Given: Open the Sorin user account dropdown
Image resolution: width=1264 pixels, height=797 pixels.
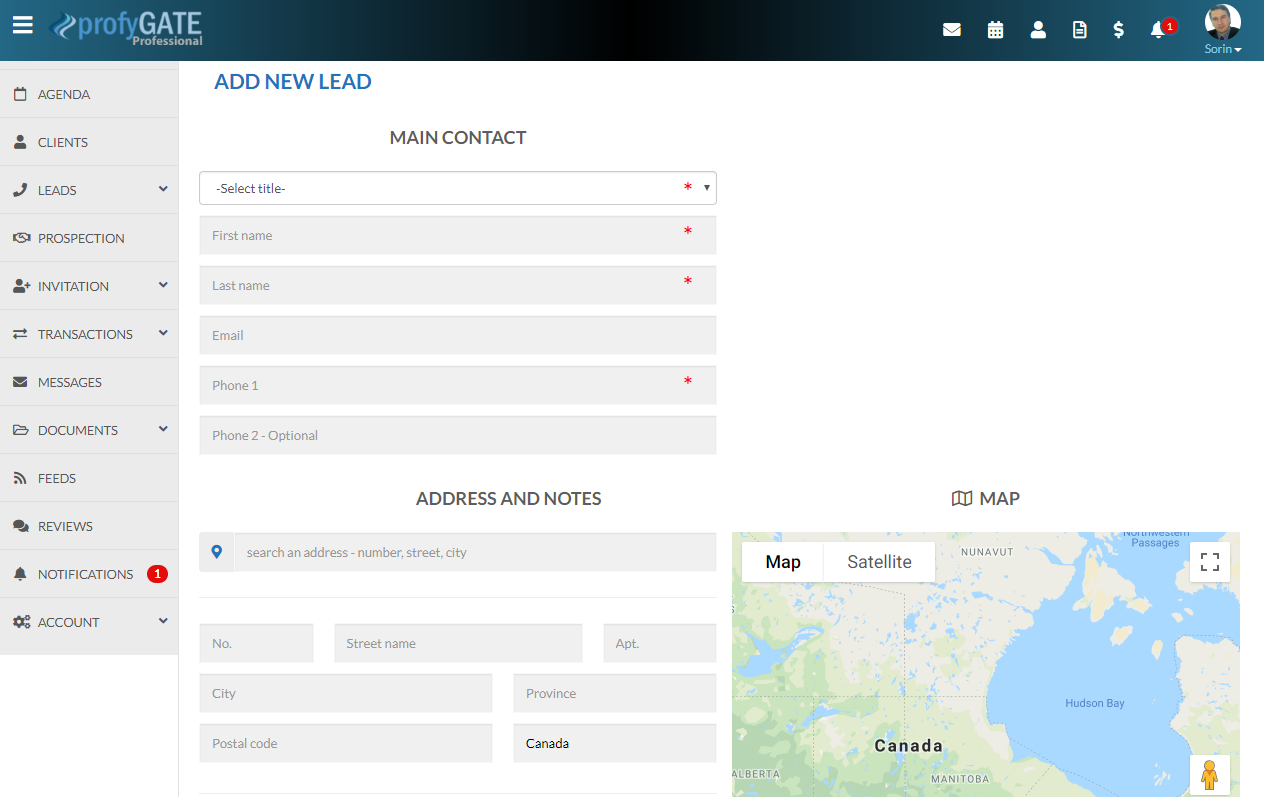Looking at the screenshot, I should pos(1222,49).
